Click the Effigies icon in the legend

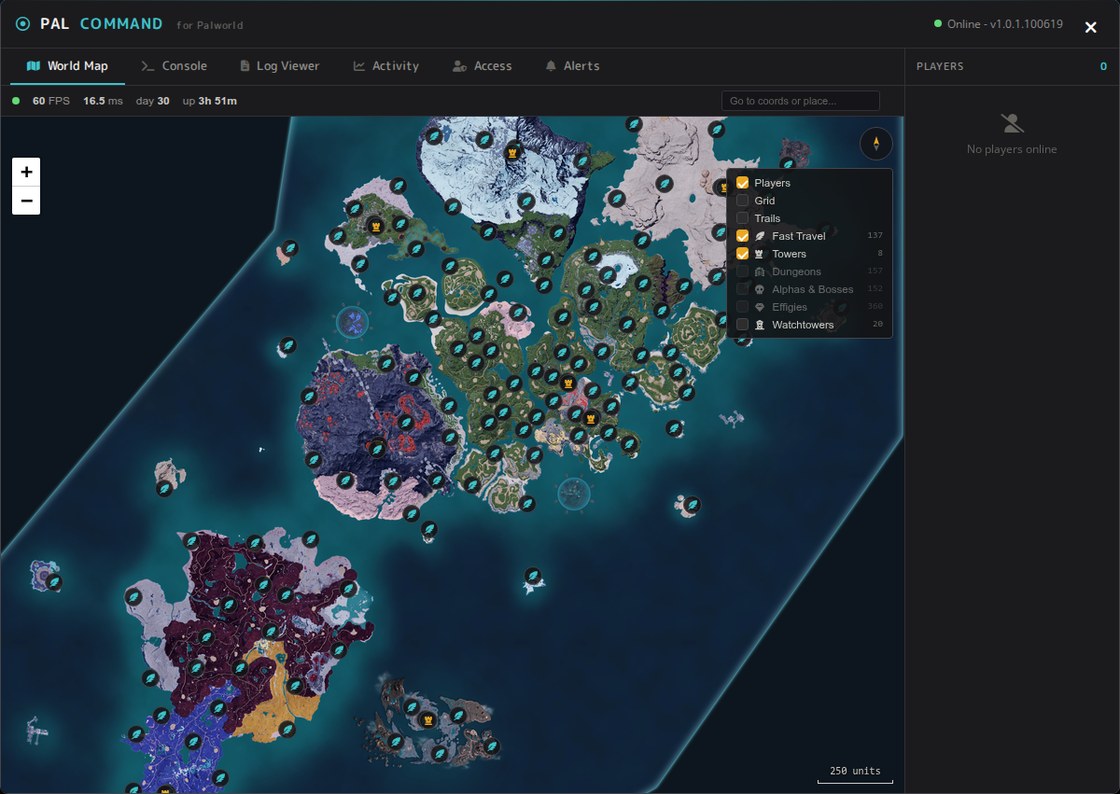[x=759, y=307]
